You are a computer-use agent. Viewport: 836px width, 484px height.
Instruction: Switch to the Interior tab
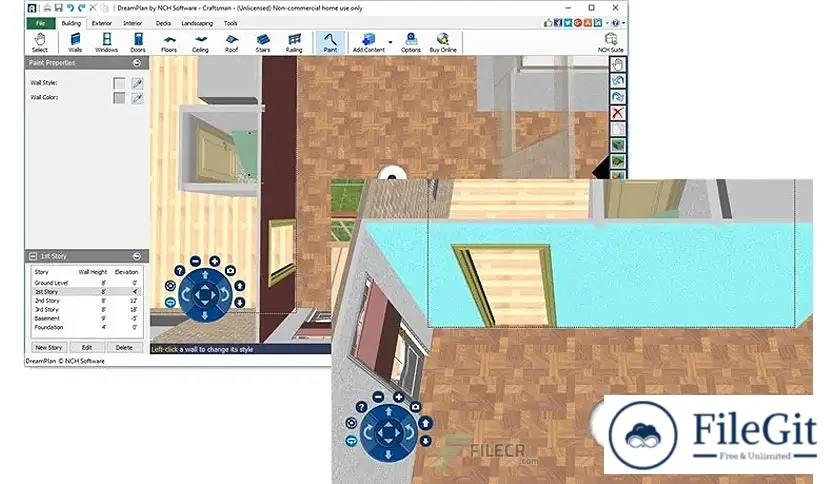point(133,23)
